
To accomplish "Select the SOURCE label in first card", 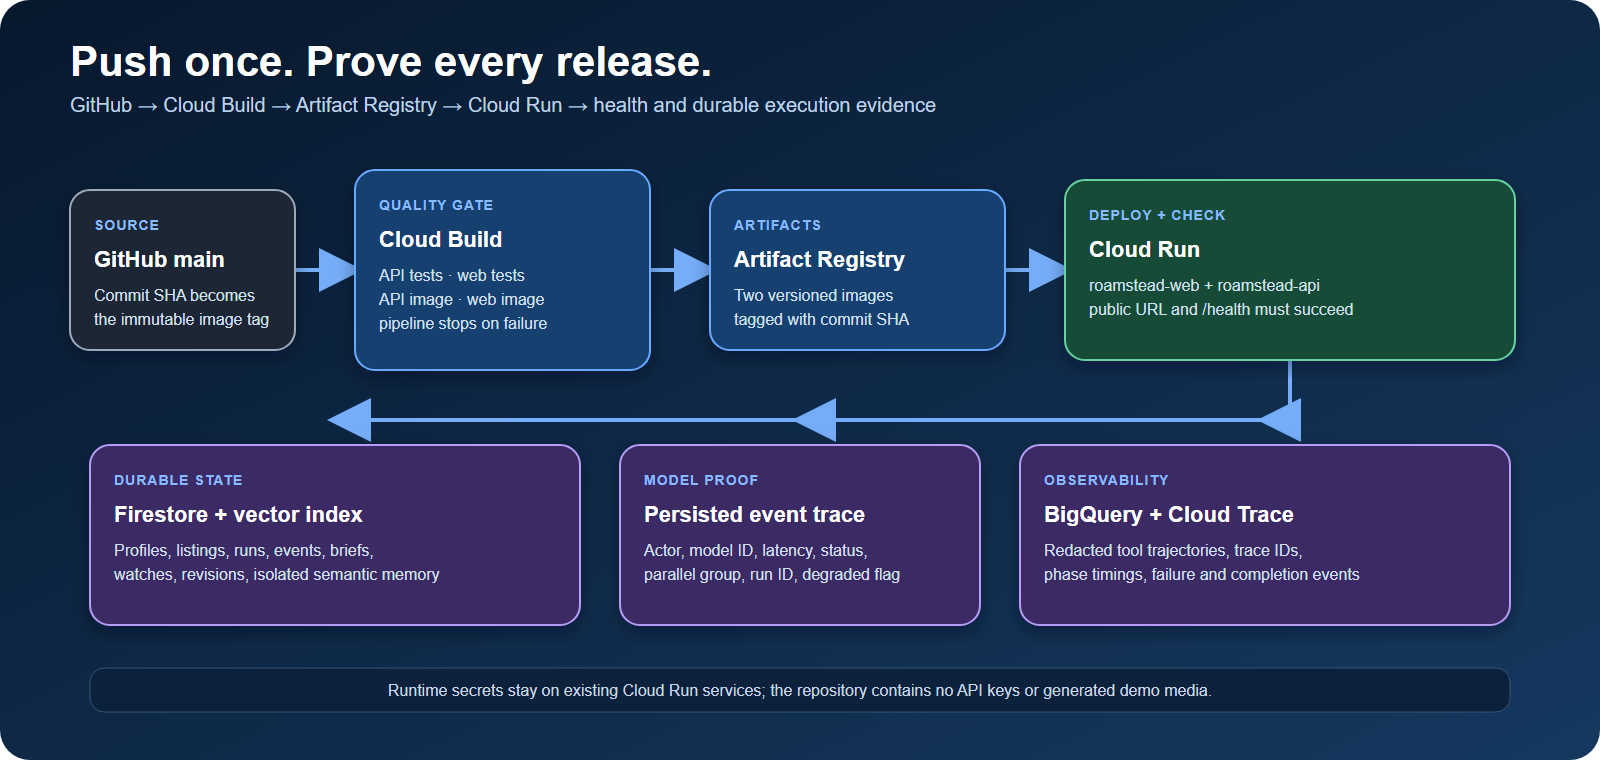I will pyautogui.click(x=127, y=225).
